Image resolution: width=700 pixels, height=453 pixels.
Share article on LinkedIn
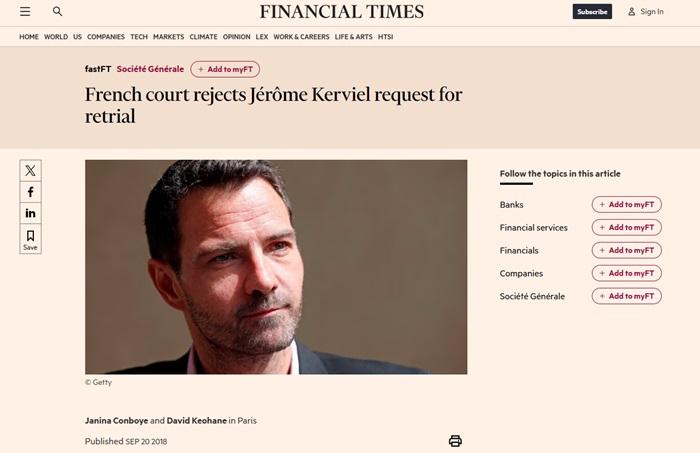pos(31,213)
